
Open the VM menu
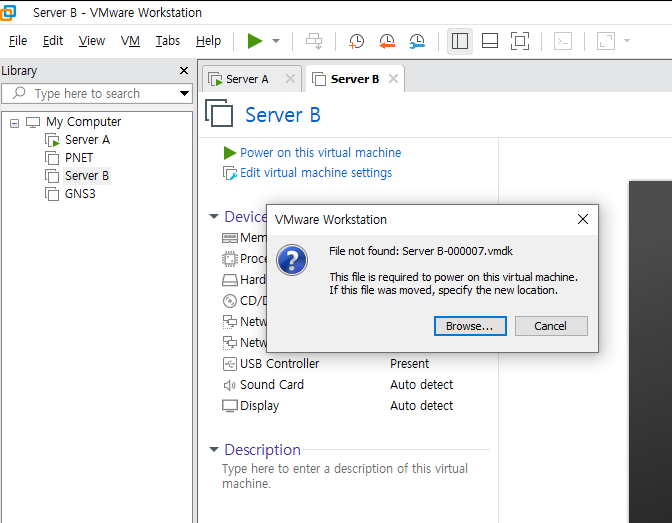point(130,41)
